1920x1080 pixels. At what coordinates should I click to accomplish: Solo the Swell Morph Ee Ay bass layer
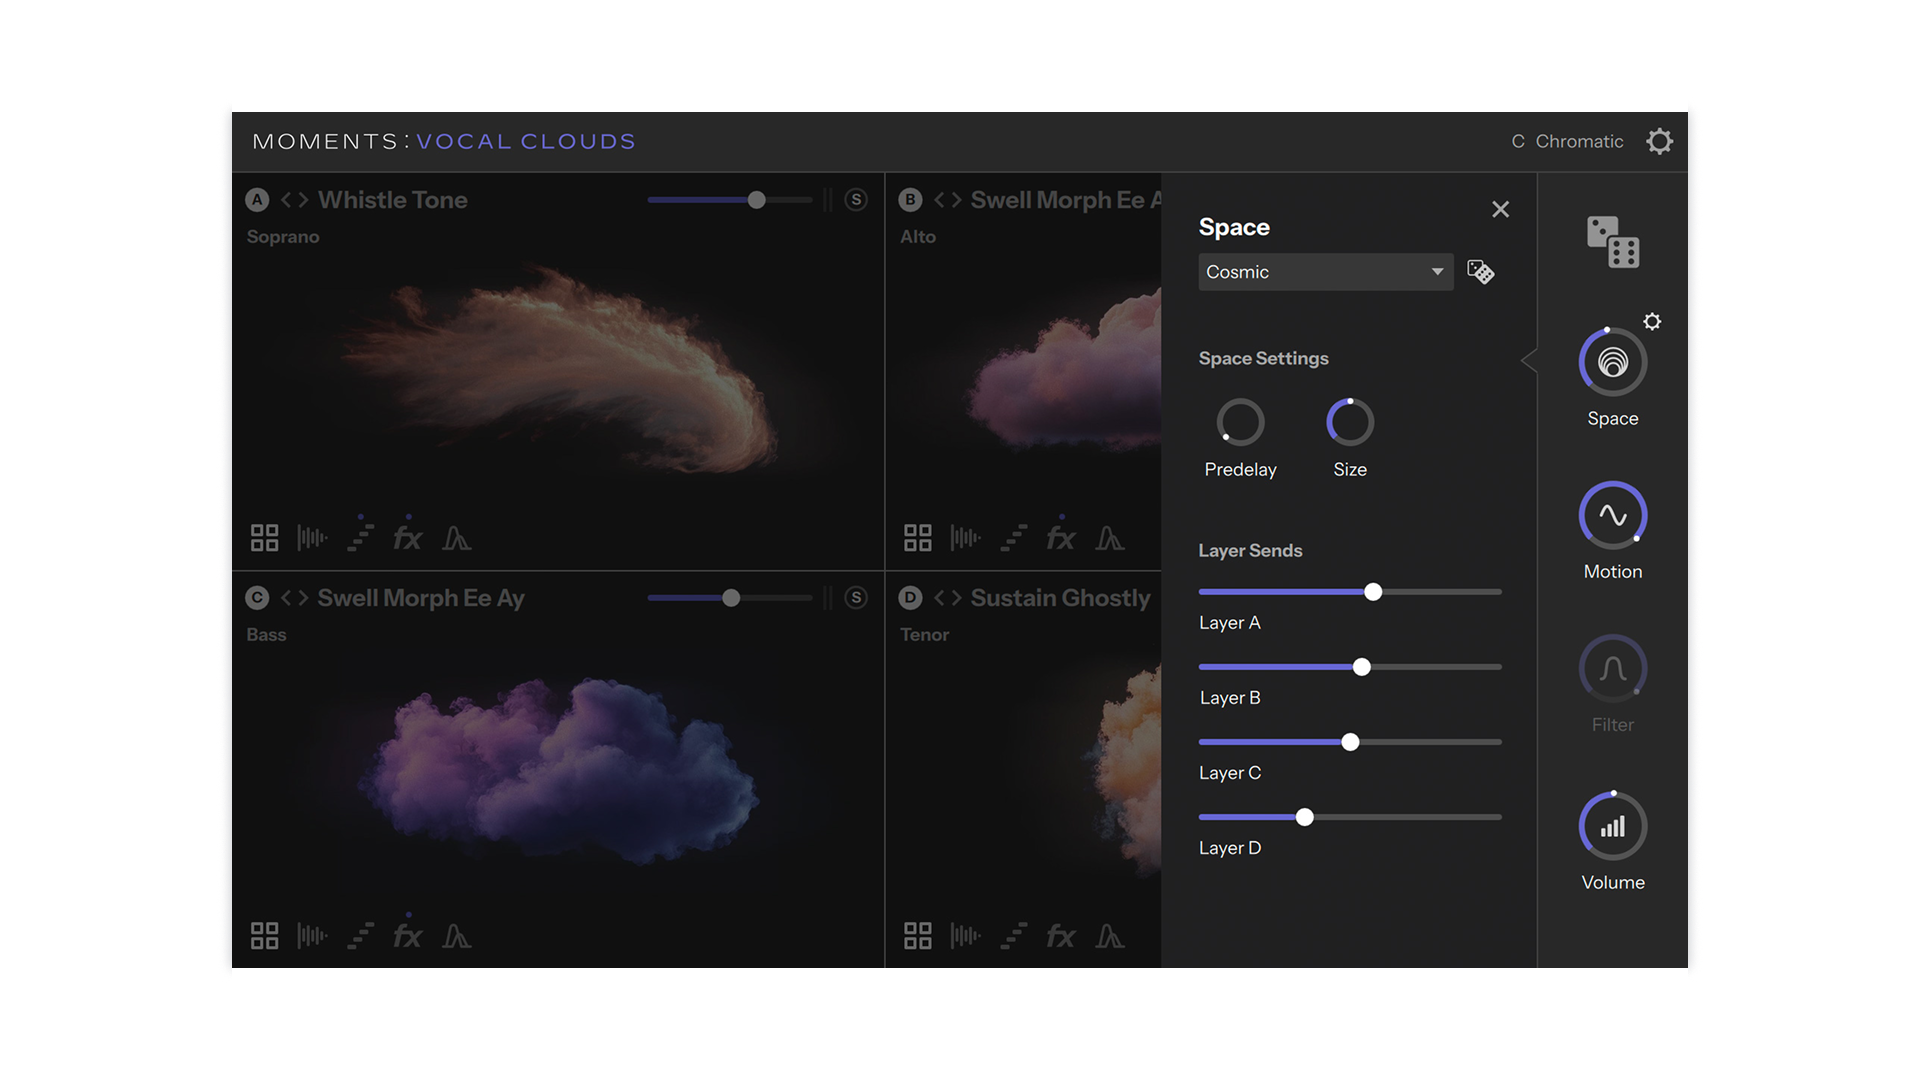(856, 597)
